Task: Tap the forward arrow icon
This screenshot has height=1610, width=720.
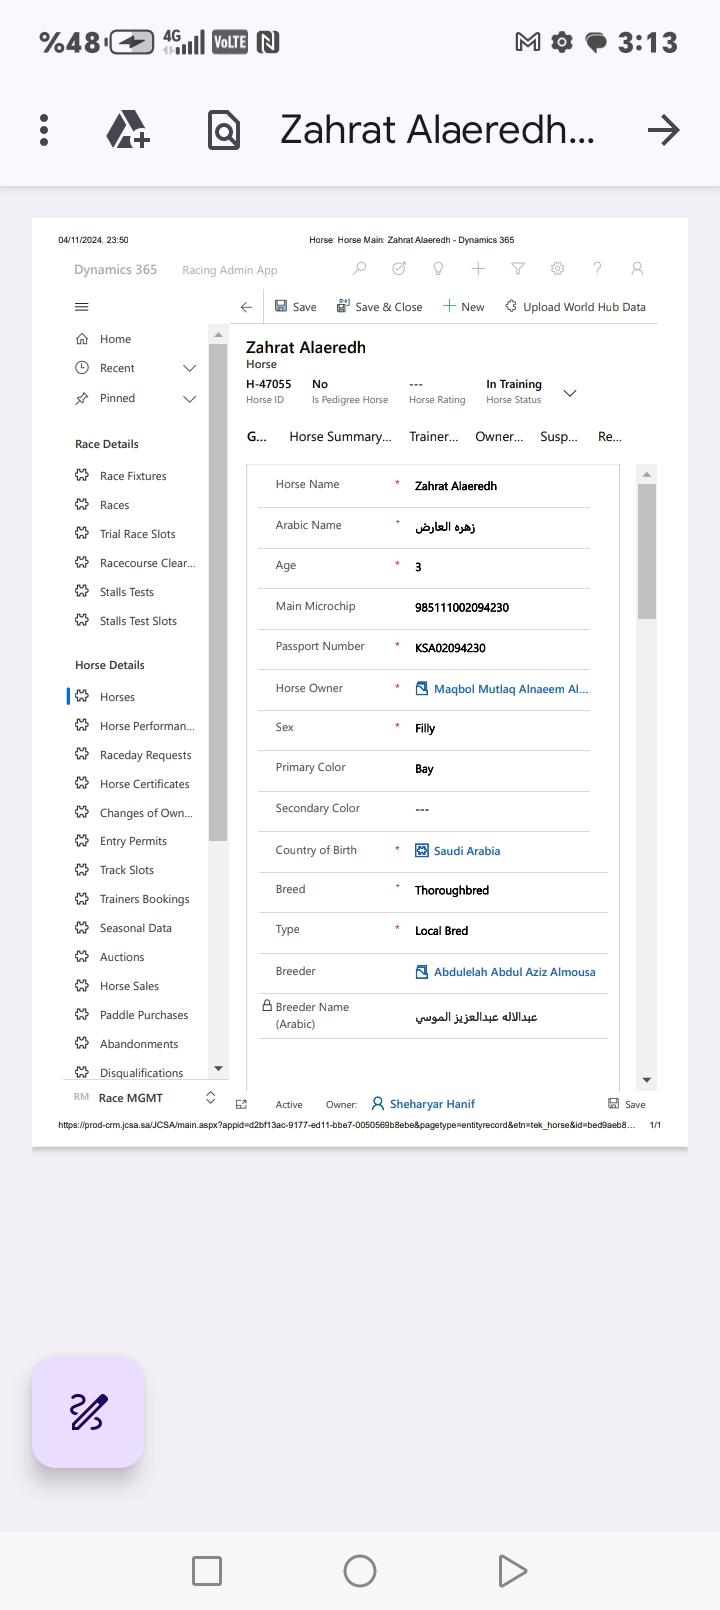Action: pos(663,130)
